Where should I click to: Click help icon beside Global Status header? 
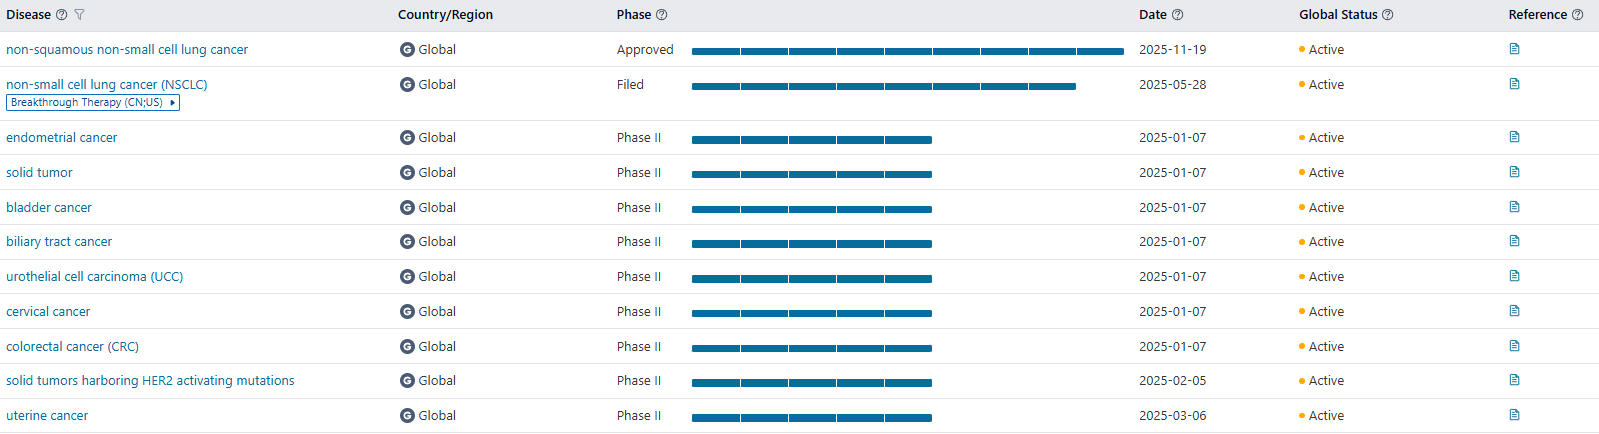point(1388,15)
